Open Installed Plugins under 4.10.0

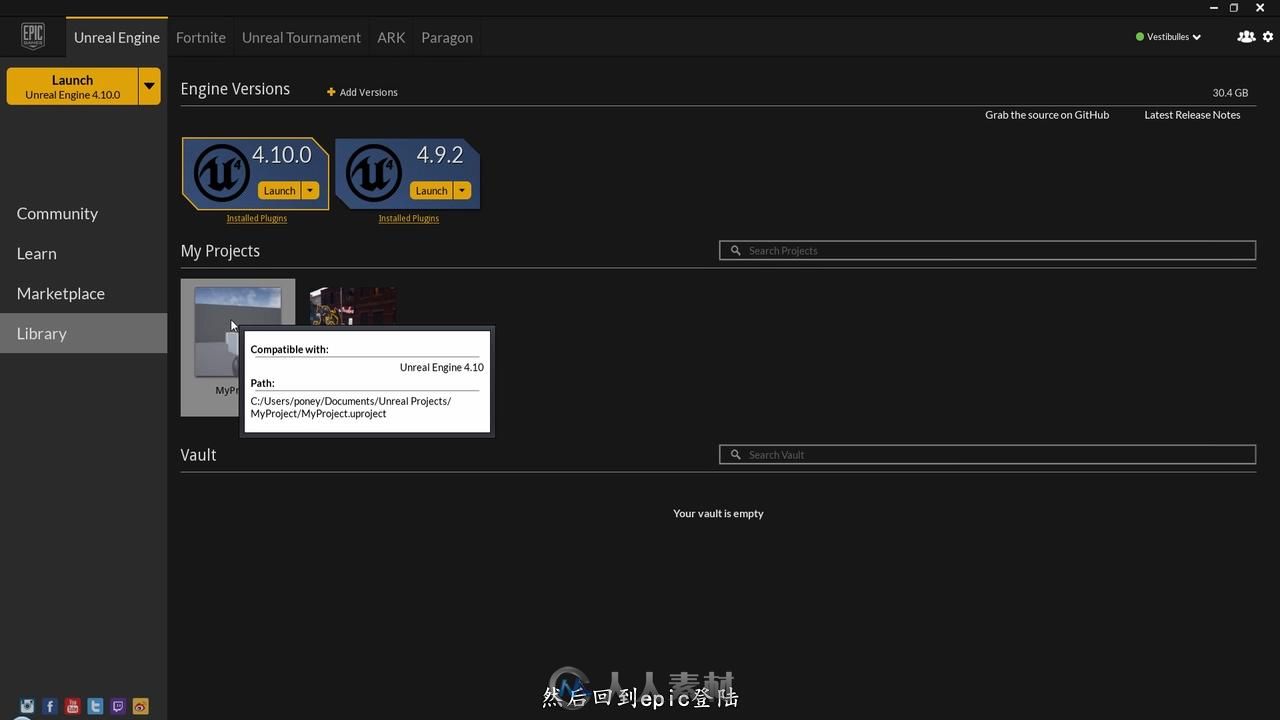pyautogui.click(x=257, y=218)
